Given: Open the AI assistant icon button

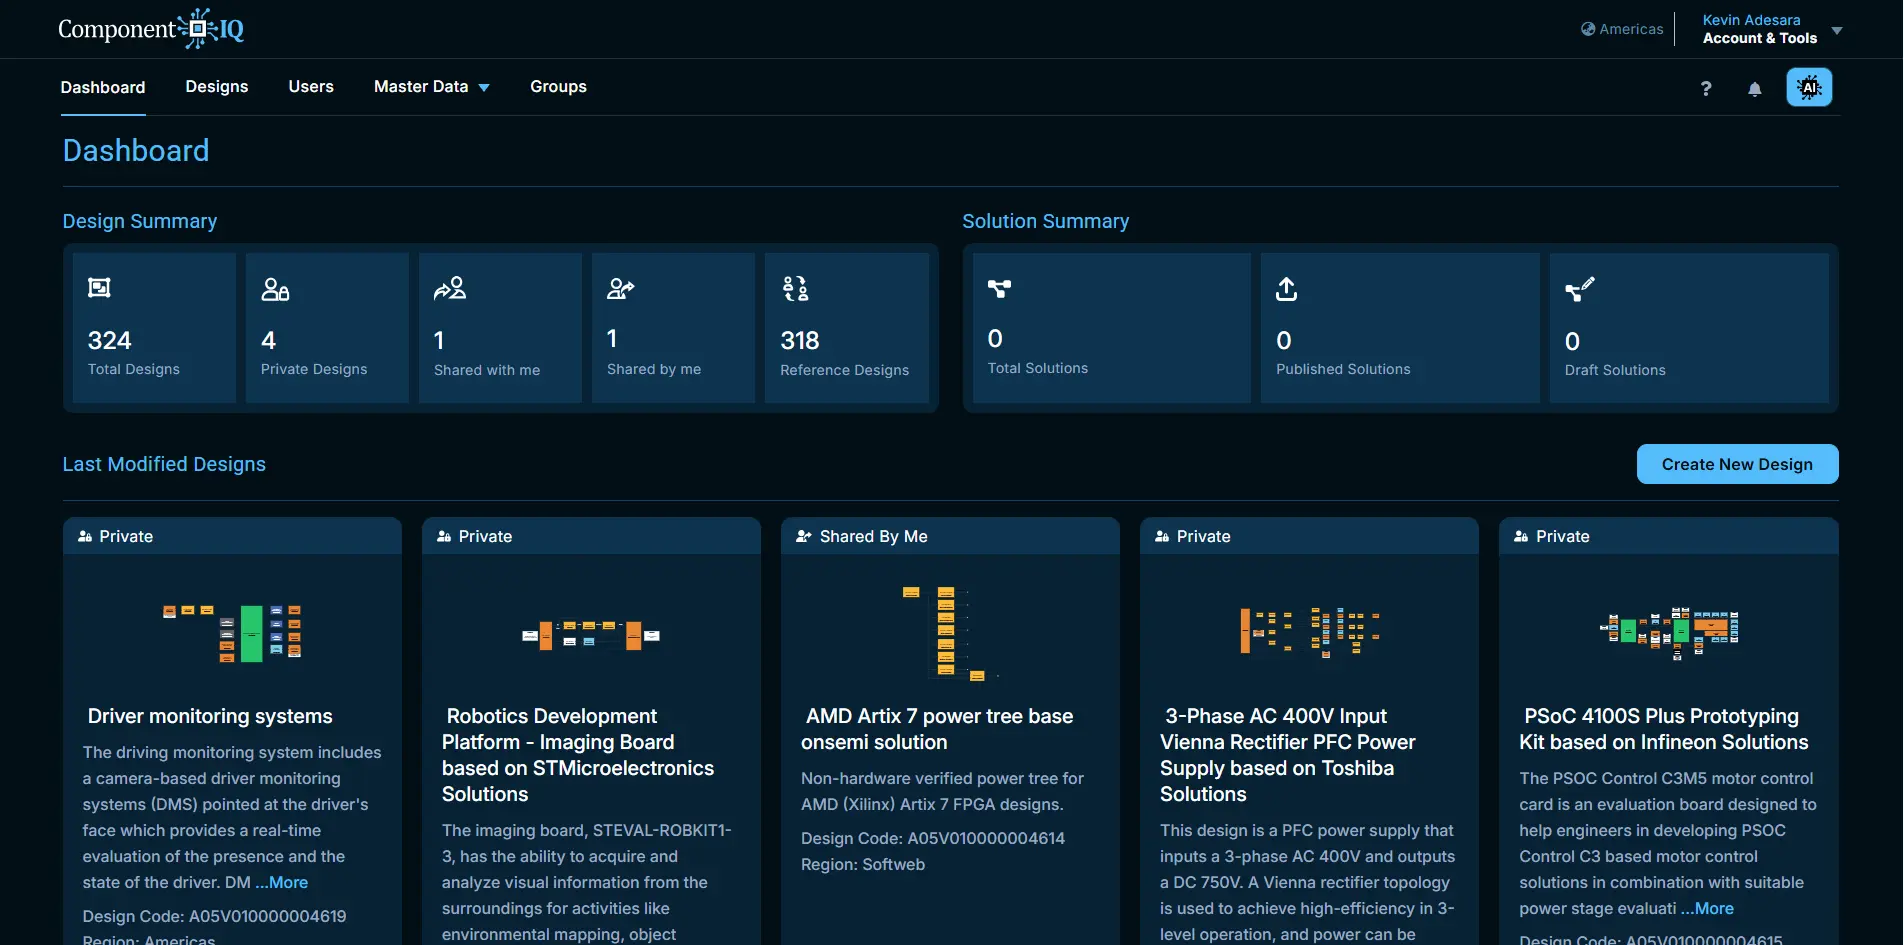Looking at the screenshot, I should pyautogui.click(x=1809, y=87).
